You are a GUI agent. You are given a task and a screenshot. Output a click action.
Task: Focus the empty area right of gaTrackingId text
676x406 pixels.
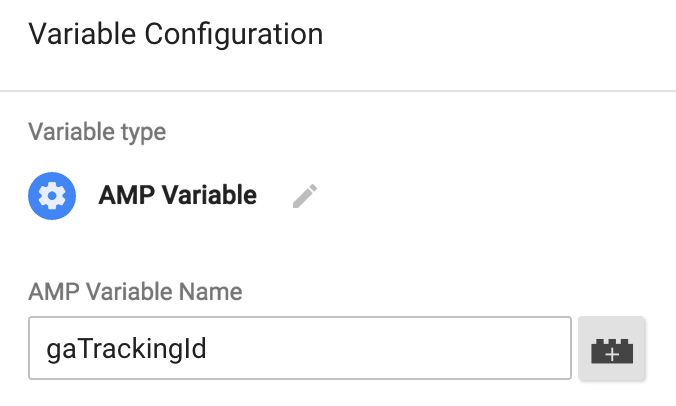(x=388, y=348)
